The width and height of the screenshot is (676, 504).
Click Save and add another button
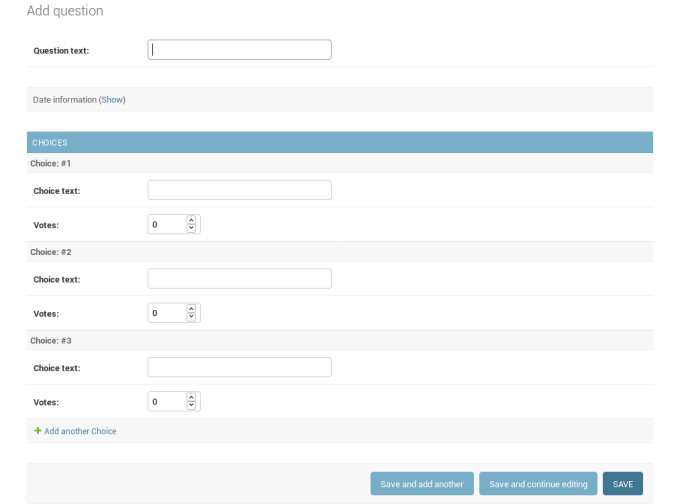[422, 484]
